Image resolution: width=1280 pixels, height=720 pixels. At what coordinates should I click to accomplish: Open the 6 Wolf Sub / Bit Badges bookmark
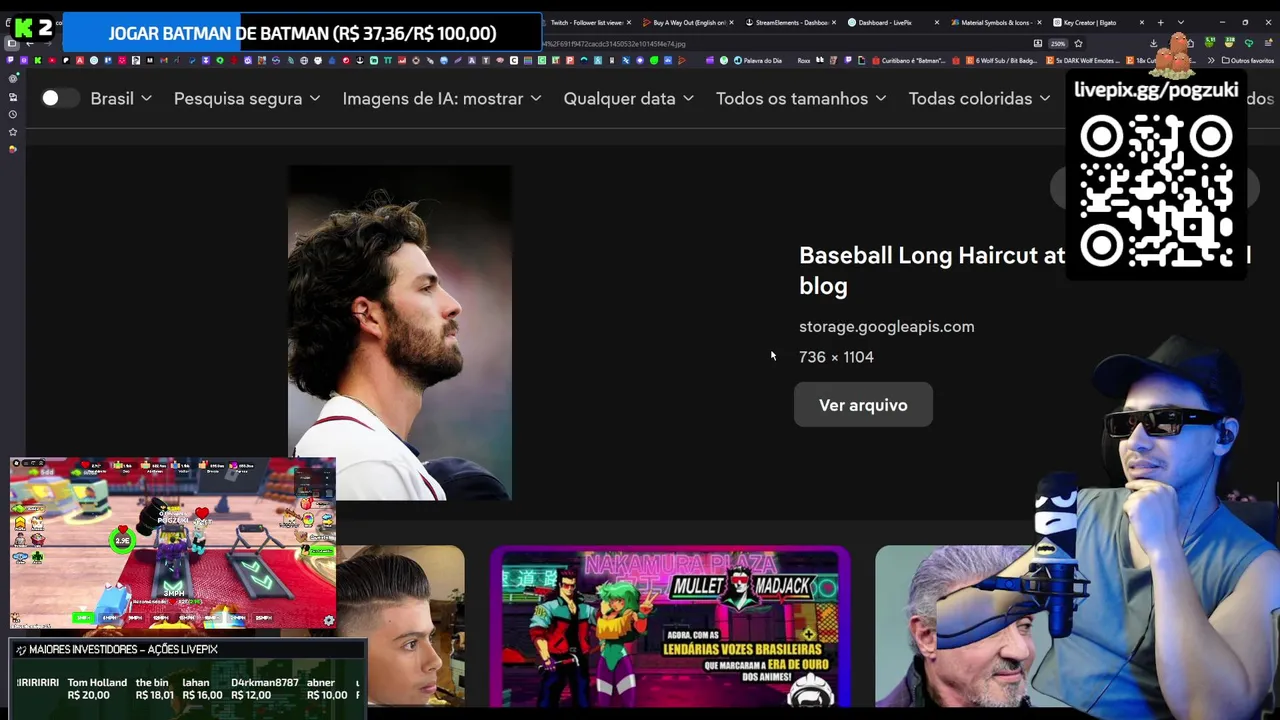point(1002,60)
